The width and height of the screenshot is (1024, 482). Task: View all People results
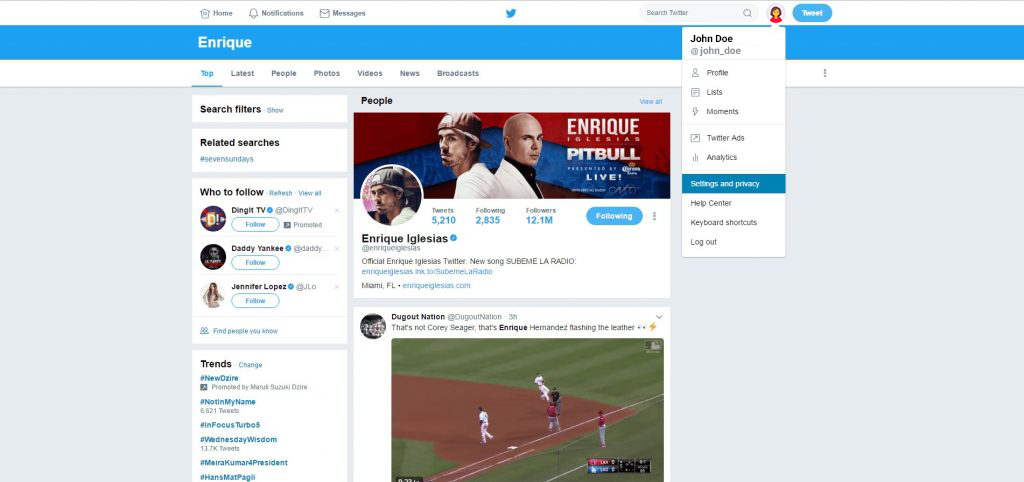tap(650, 102)
